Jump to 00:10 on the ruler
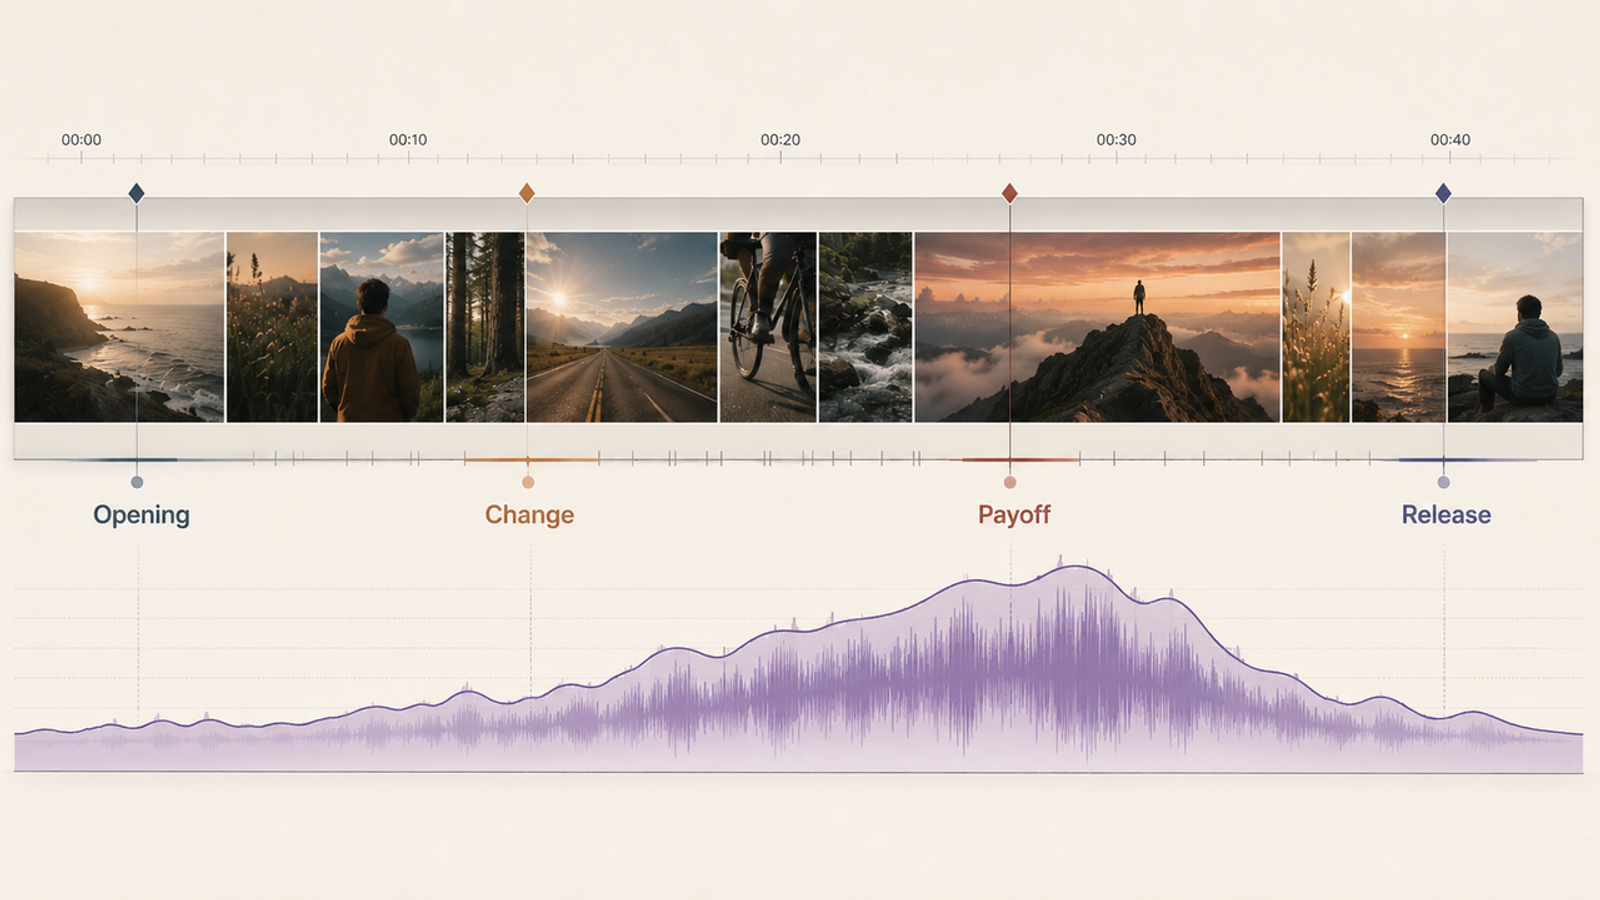The image size is (1600, 900). 408,140
